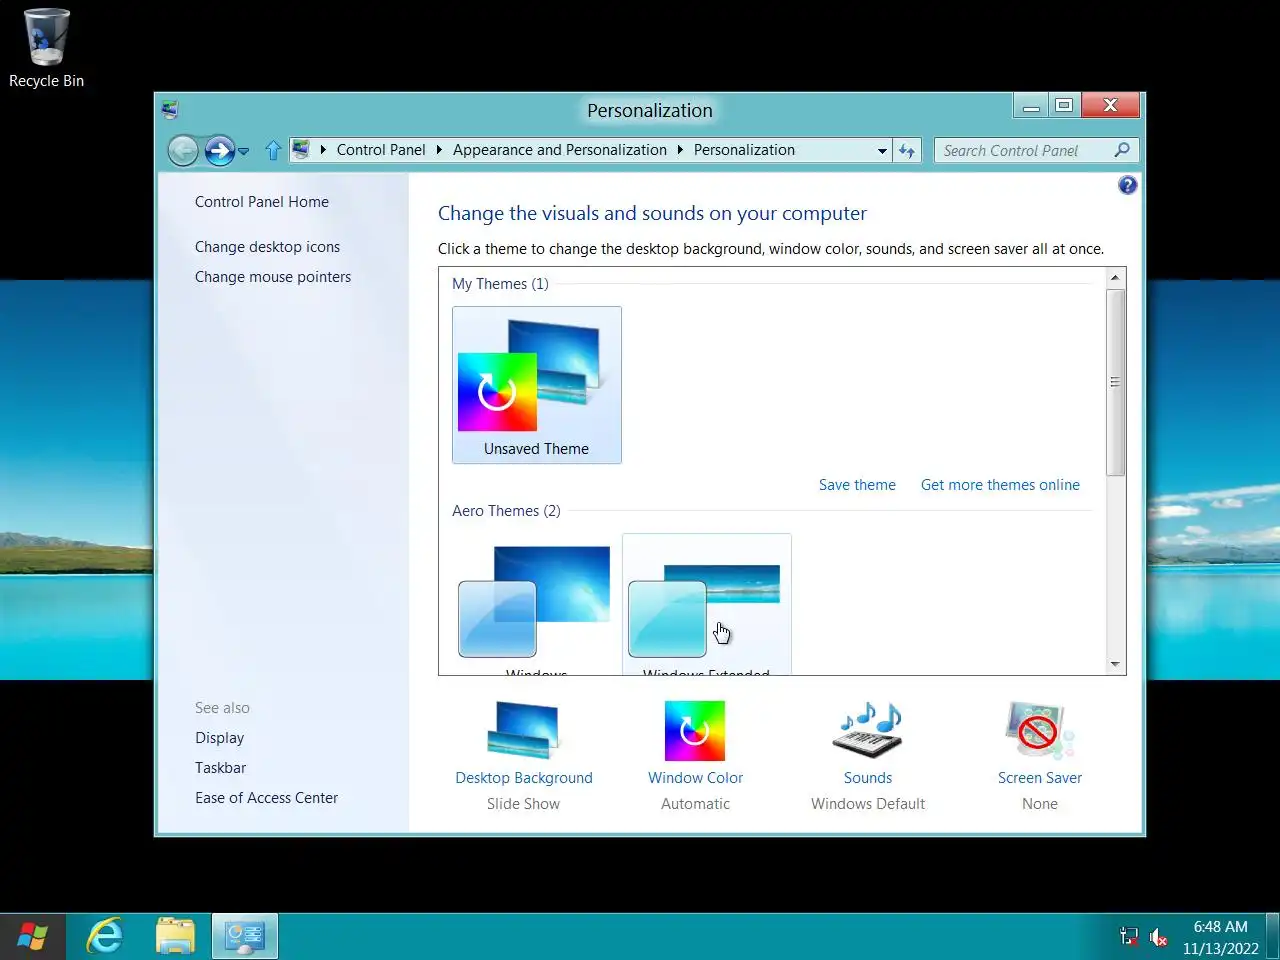Click the themes list scroll up arrow
Screen dimensions: 1280x960
click(x=1115, y=277)
